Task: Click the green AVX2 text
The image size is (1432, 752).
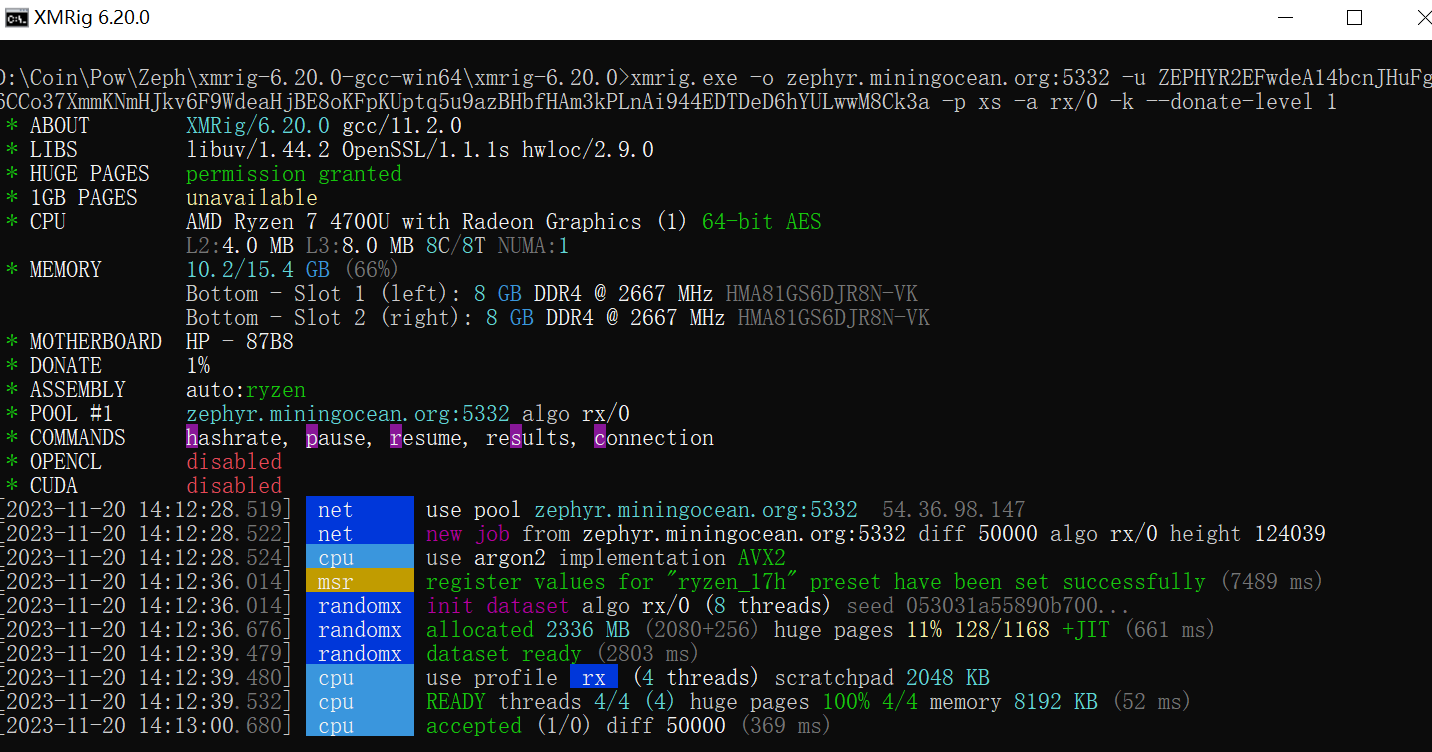Action: point(762,558)
